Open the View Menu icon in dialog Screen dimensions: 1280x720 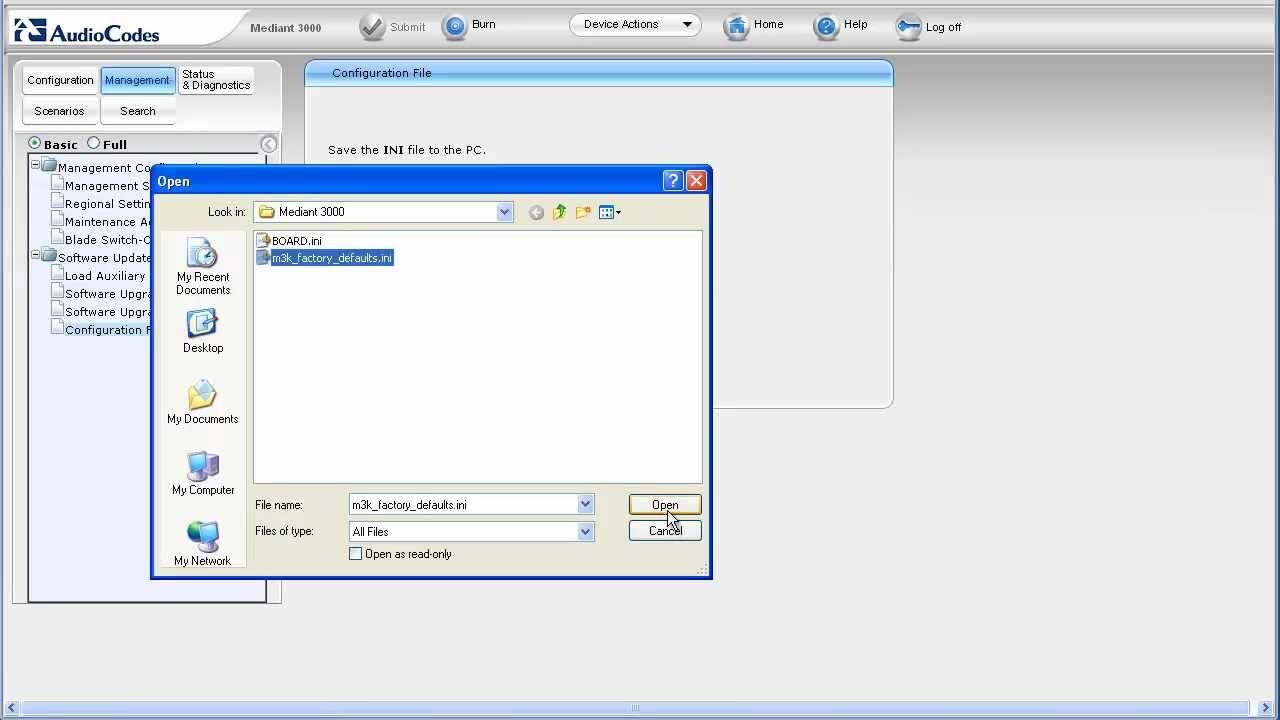tap(609, 212)
